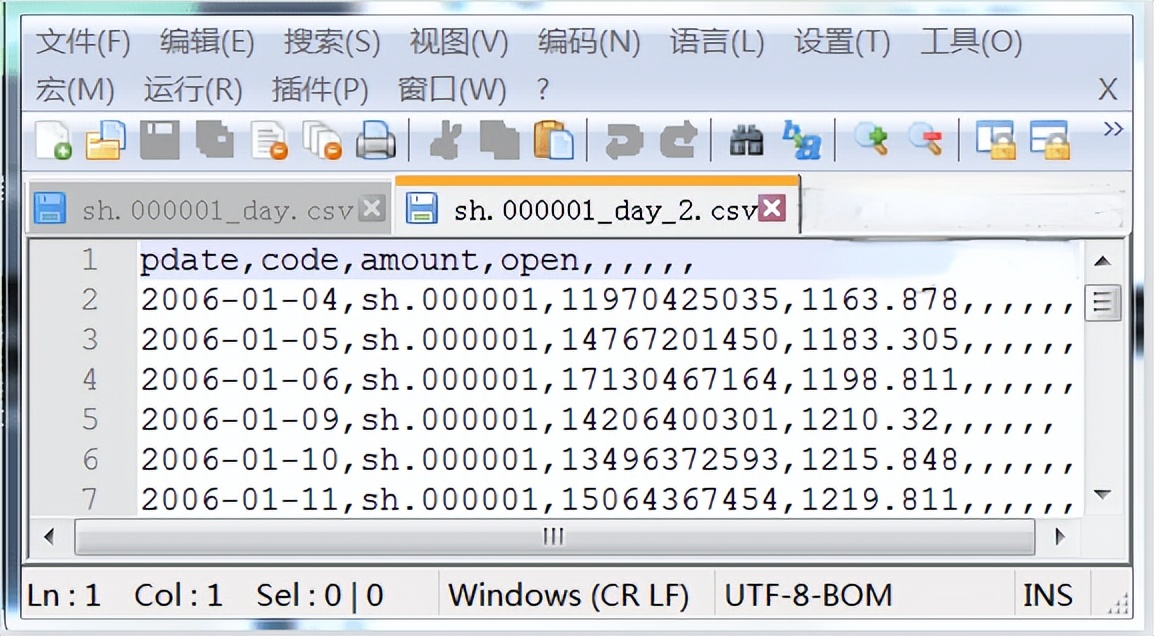This screenshot has height=636, width=1154.
Task: Open the 搜索(S) menu
Action: pos(332,42)
